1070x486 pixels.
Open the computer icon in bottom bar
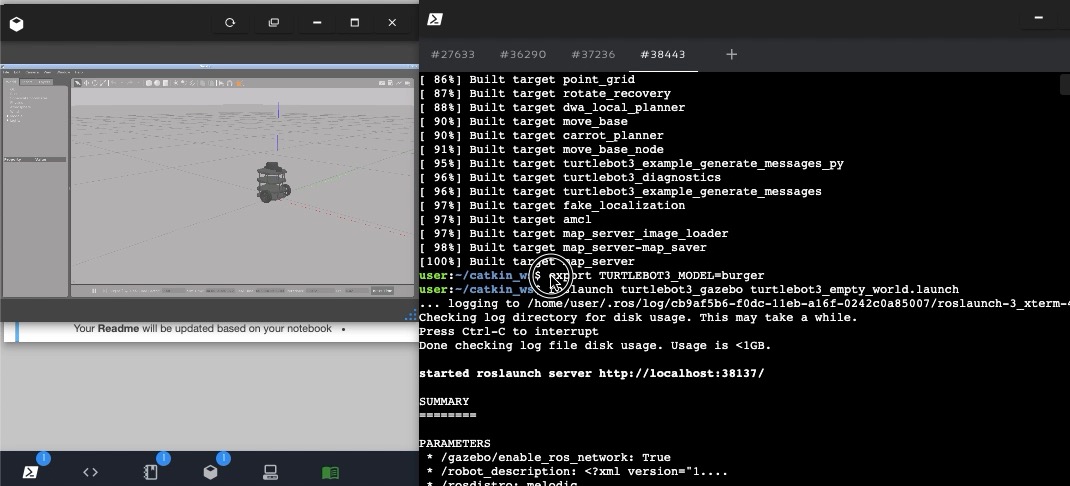click(270, 472)
